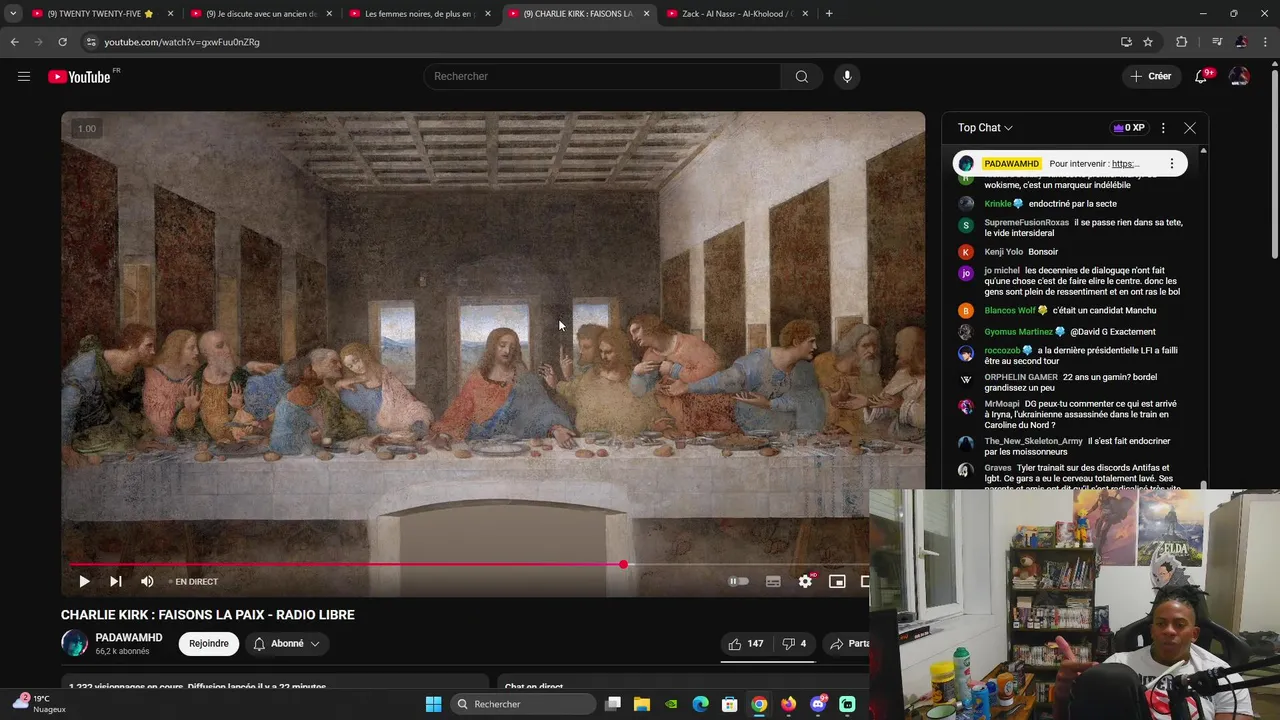Dislike the video
Screen dimensions: 1280x720
(x=794, y=644)
